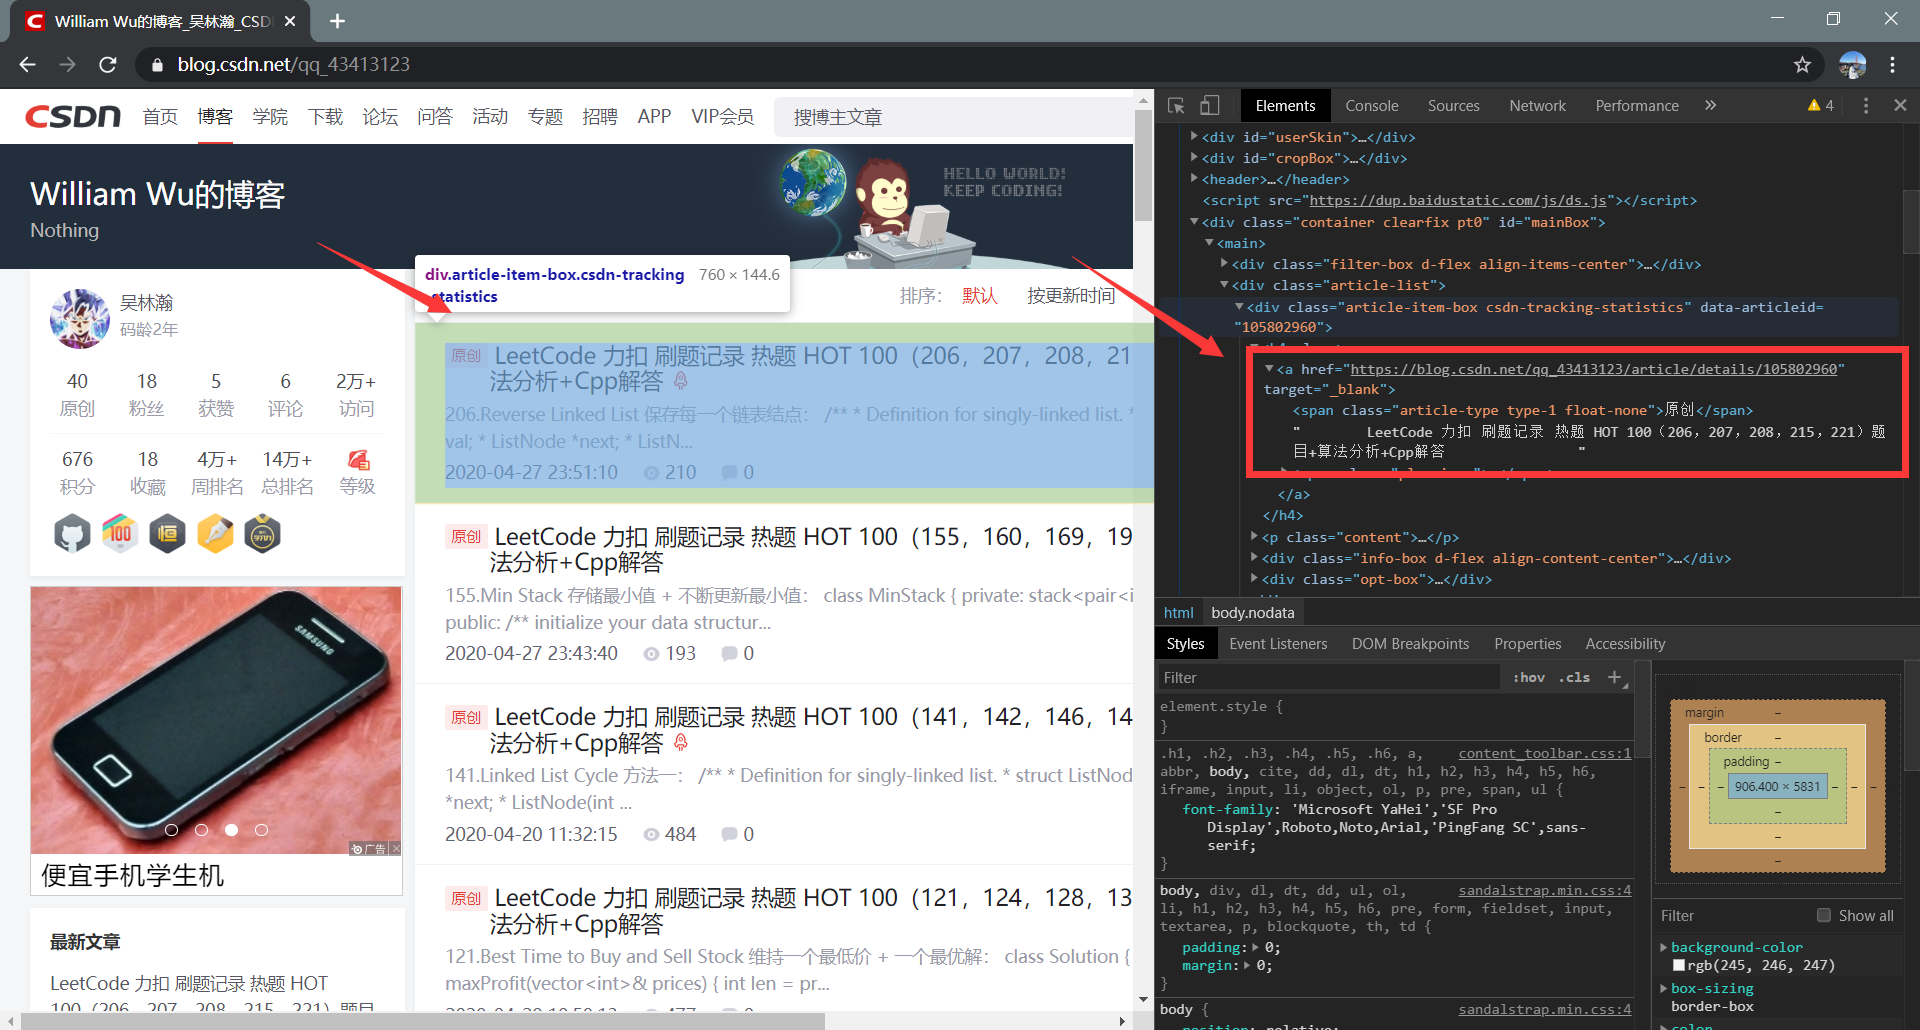The height and width of the screenshot is (1030, 1920).
Task: Expand the opt-box div node
Action: tap(1254, 579)
